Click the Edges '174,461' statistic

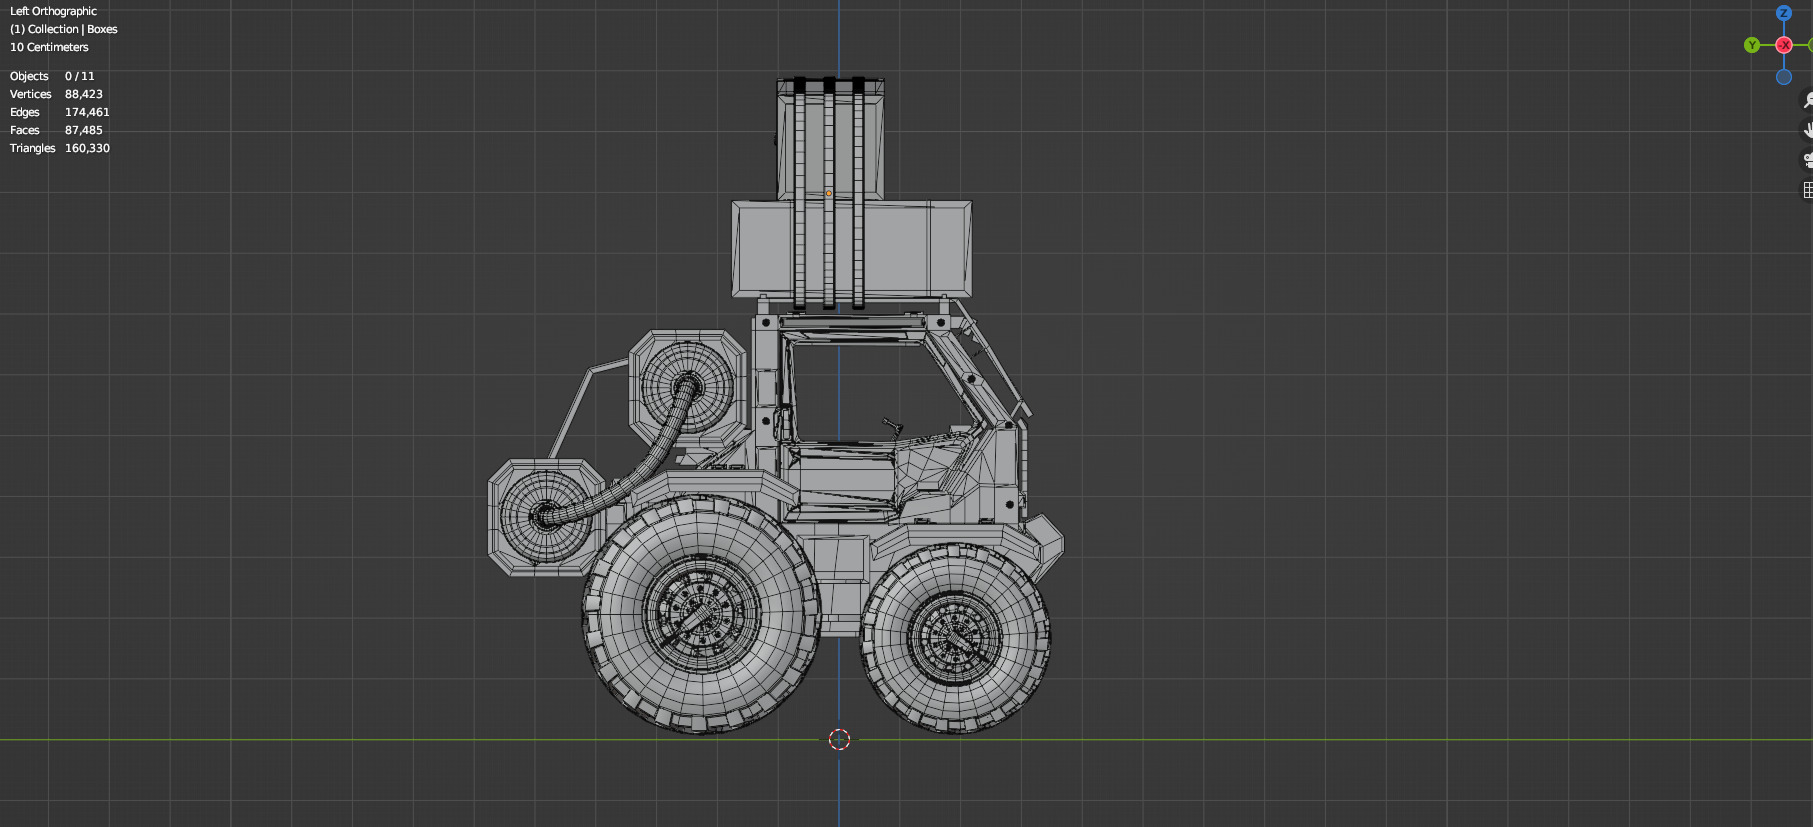pyautogui.click(x=87, y=112)
